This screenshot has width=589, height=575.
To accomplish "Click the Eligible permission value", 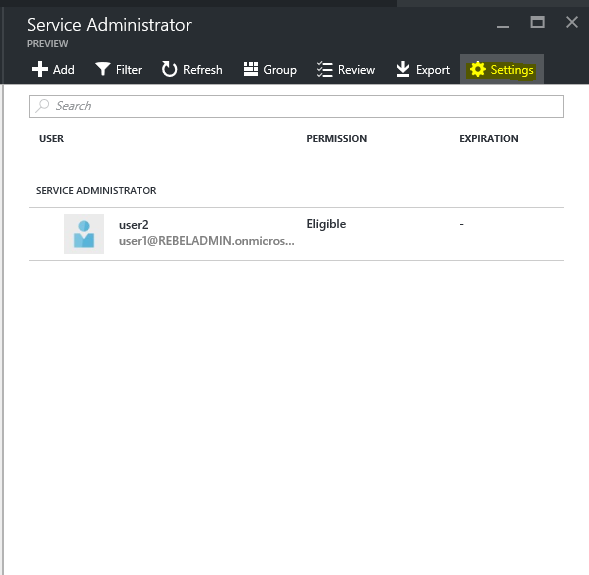I will tap(326, 224).
